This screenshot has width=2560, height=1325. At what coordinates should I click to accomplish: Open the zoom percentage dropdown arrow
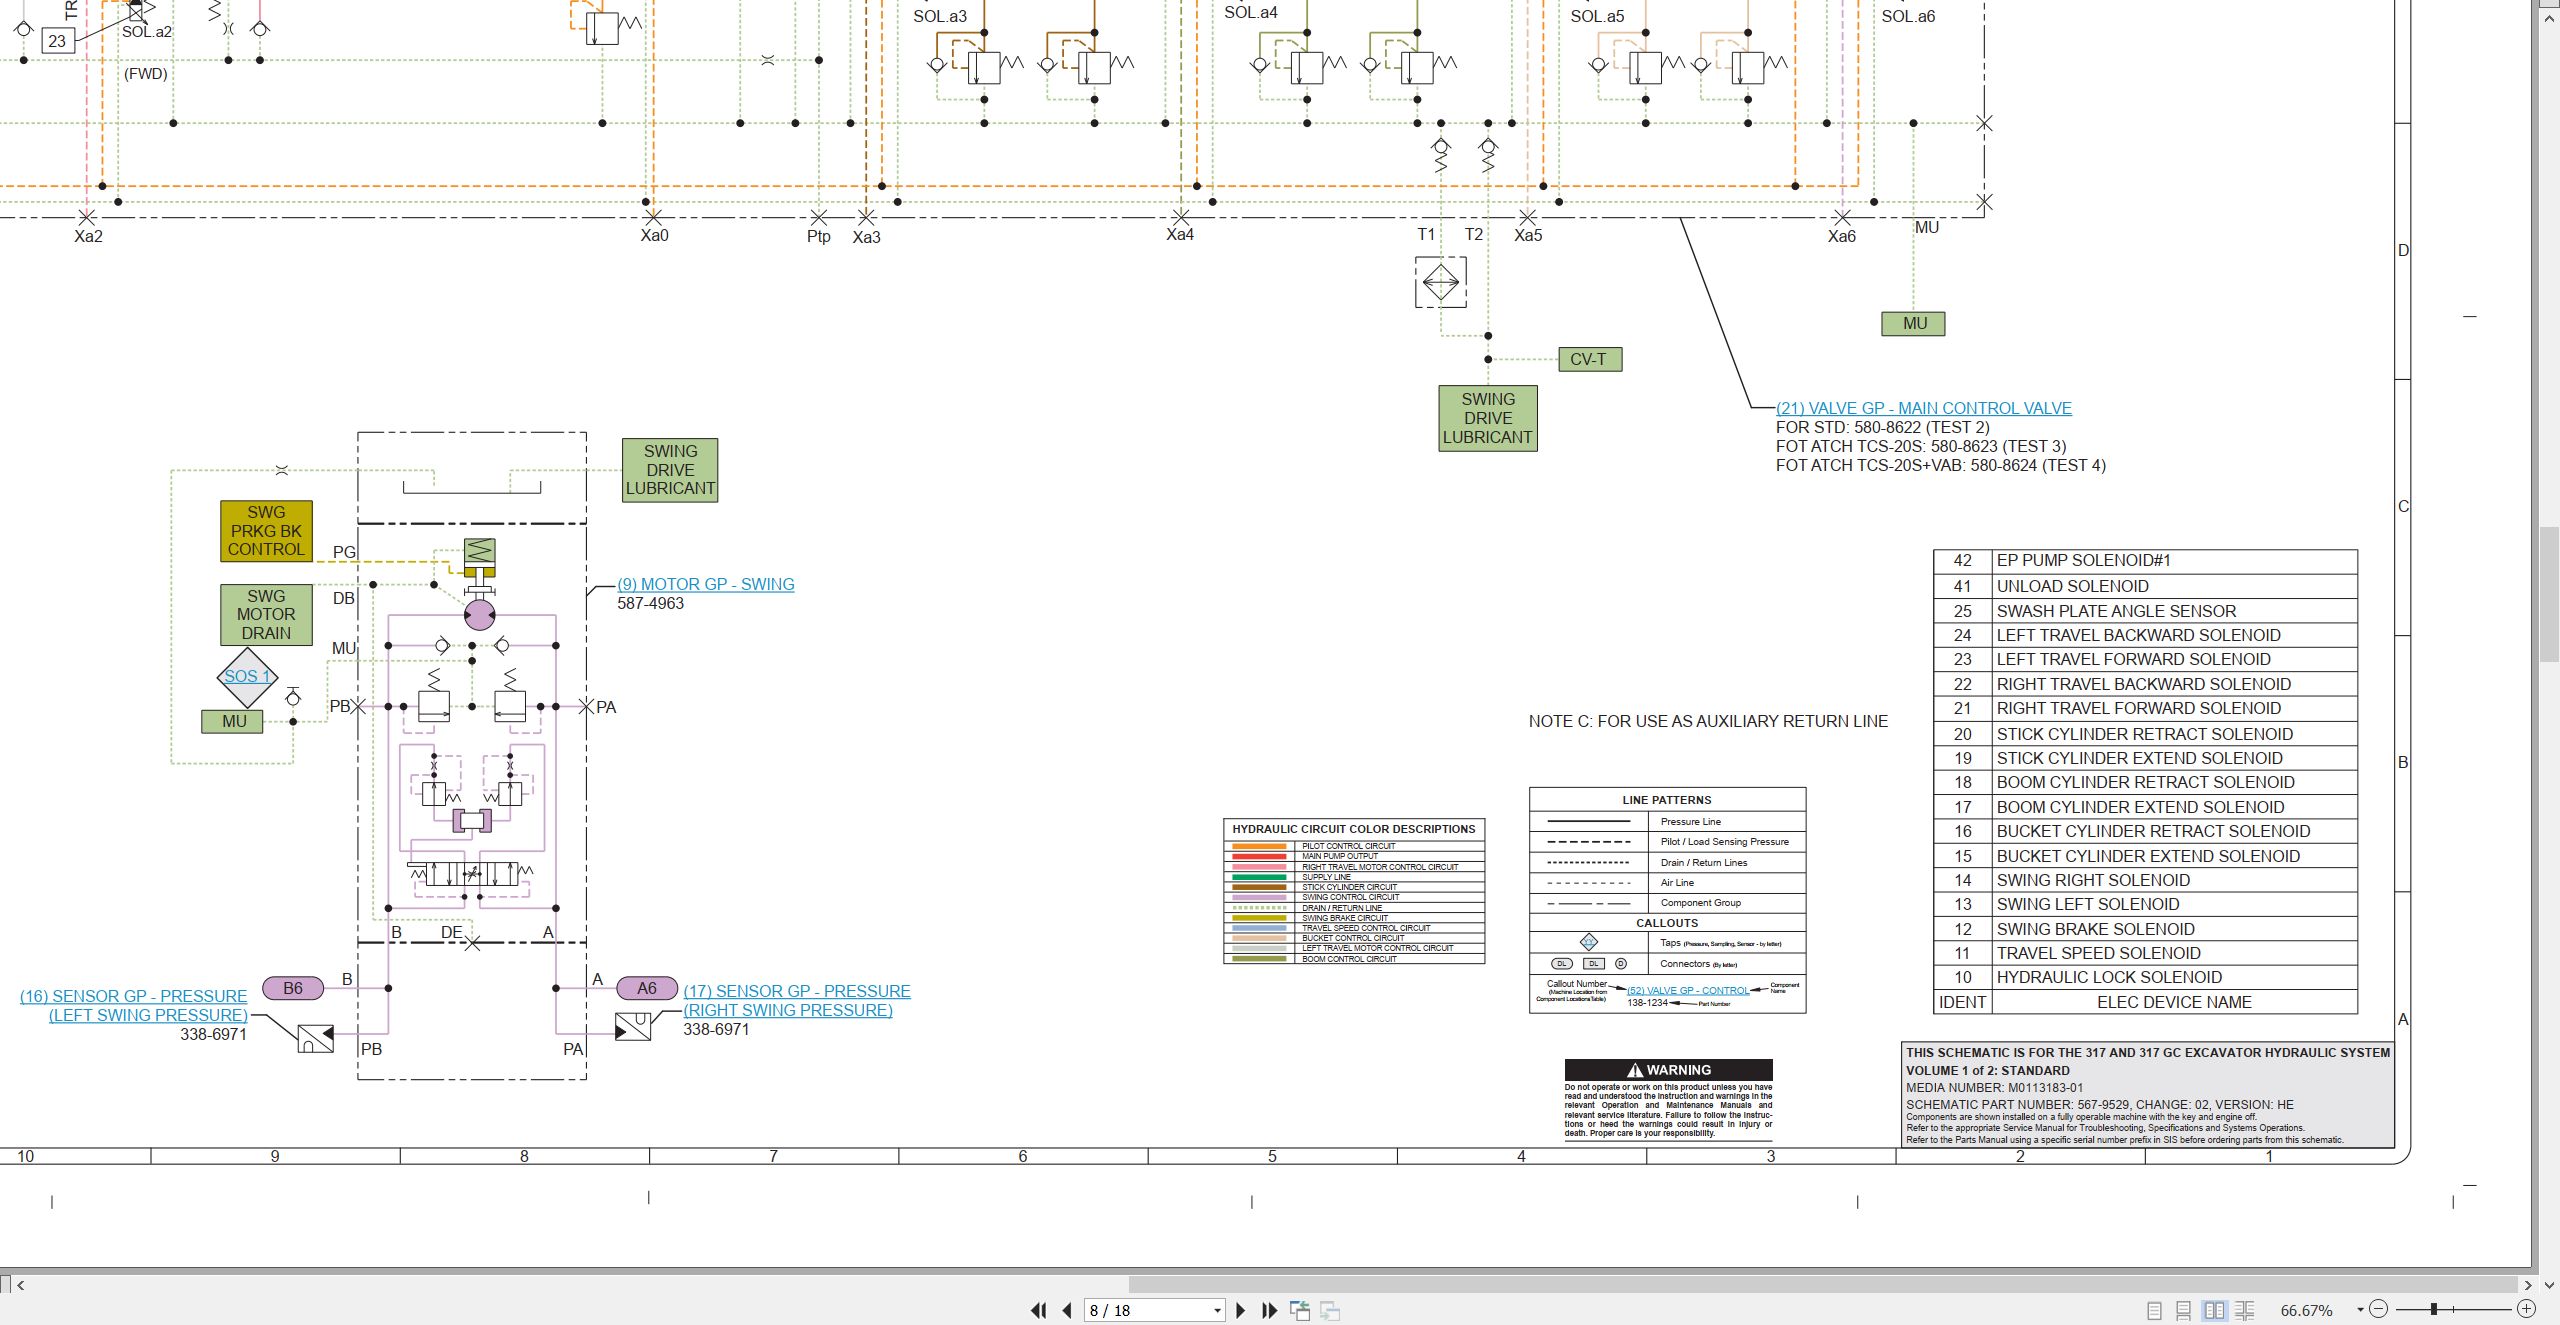point(2360,1310)
